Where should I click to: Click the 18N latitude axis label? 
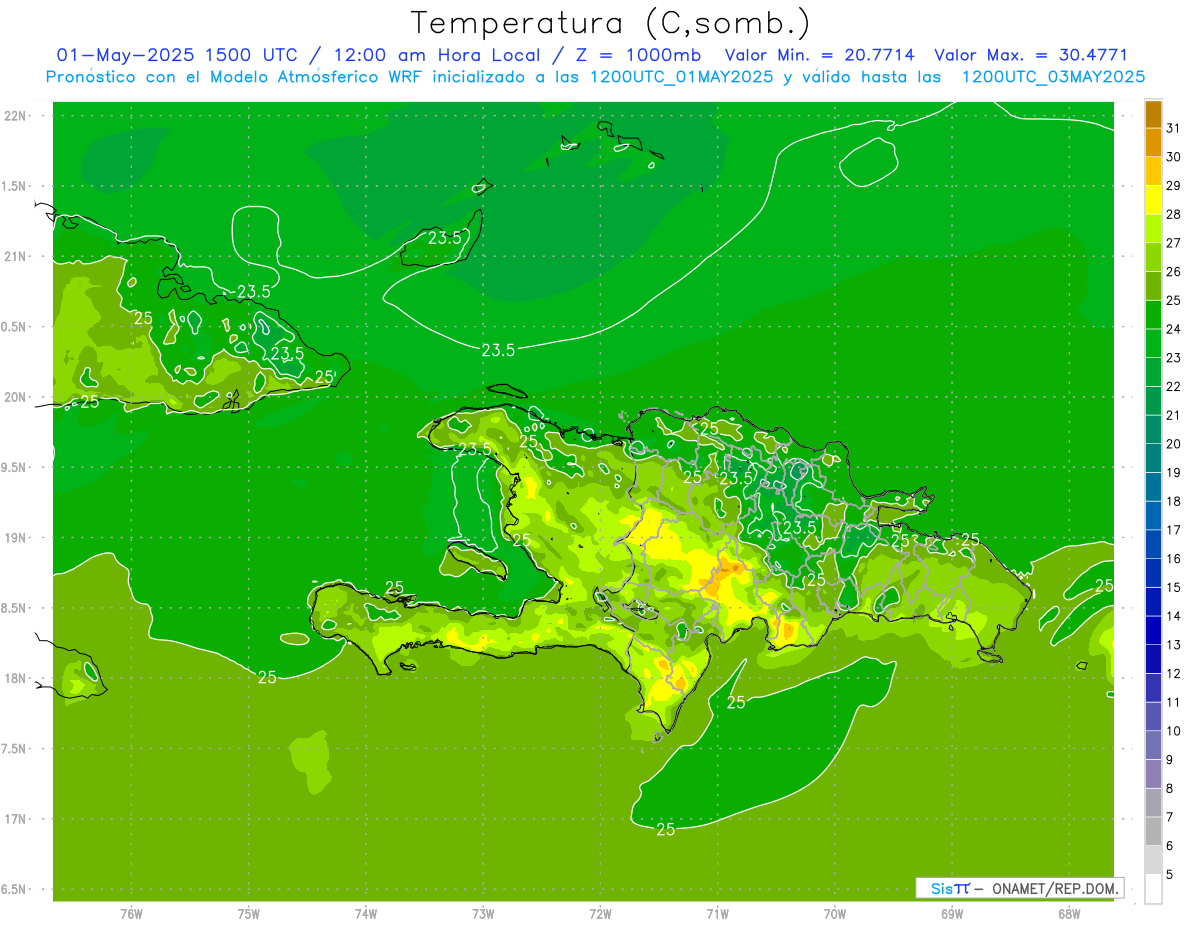coord(16,679)
